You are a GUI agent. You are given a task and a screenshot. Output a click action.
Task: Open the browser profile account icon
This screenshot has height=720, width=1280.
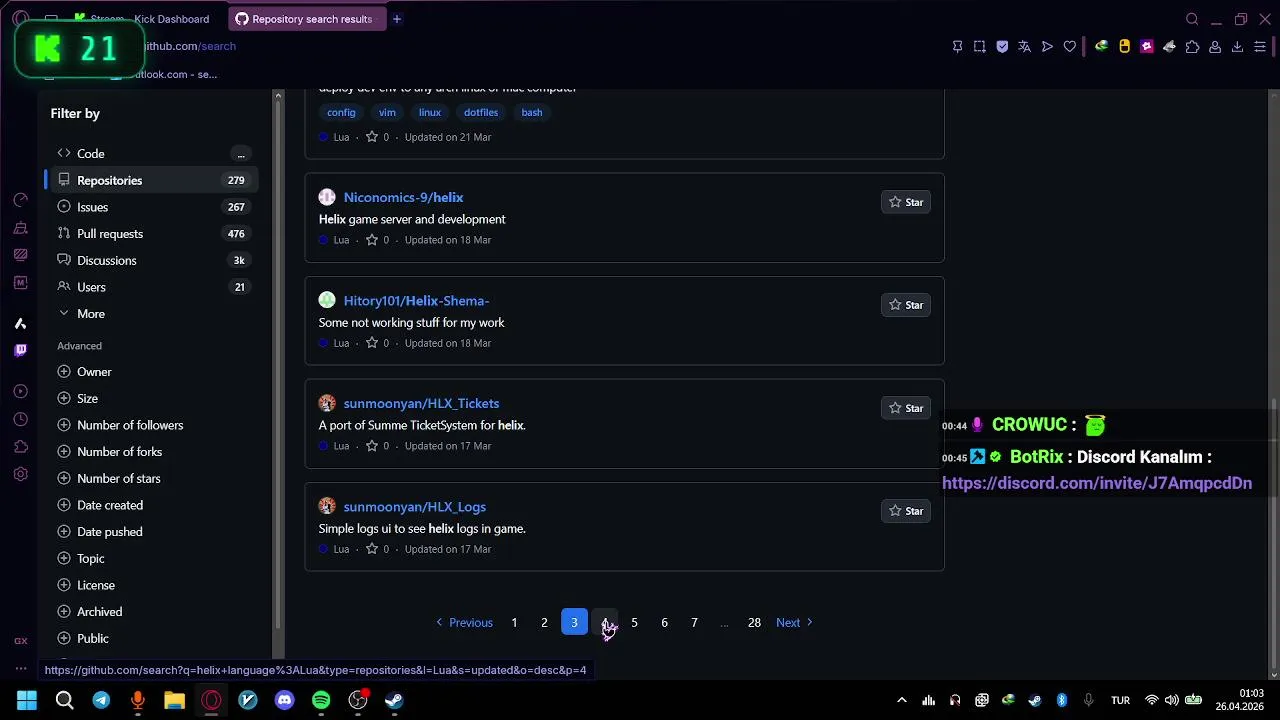click(x=1215, y=46)
